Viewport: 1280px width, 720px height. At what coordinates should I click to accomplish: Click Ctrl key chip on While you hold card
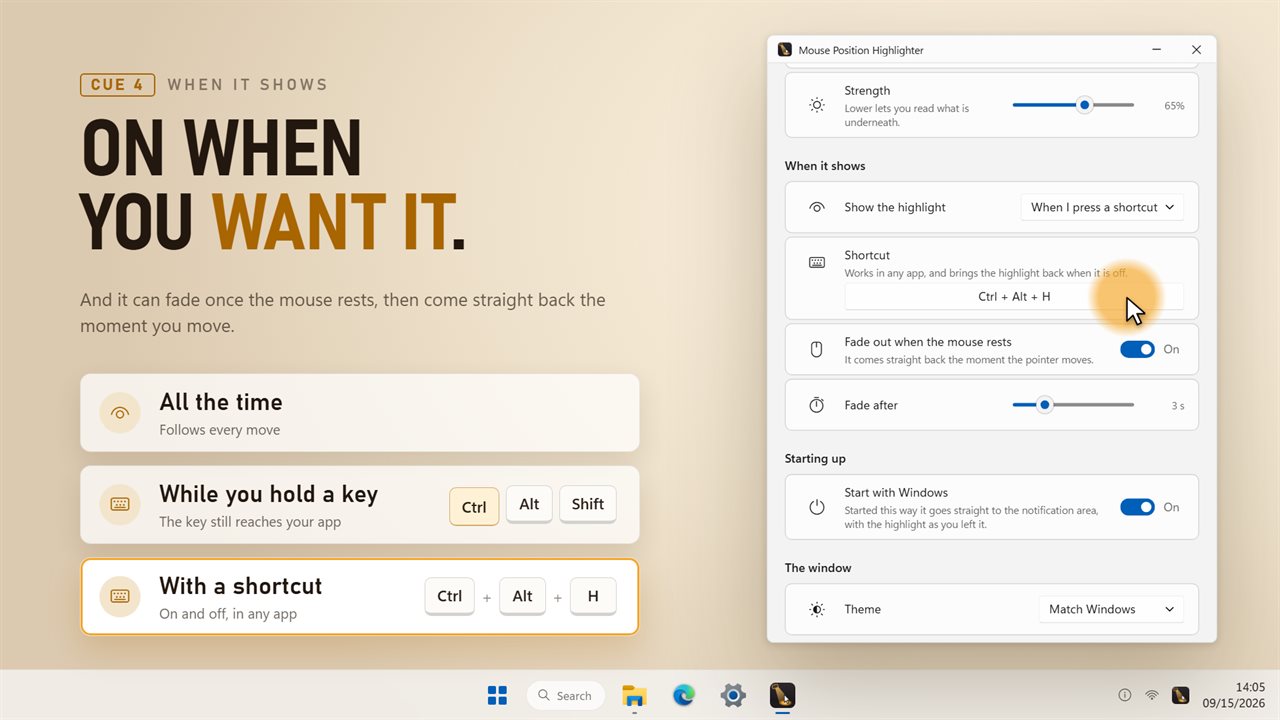[474, 506]
